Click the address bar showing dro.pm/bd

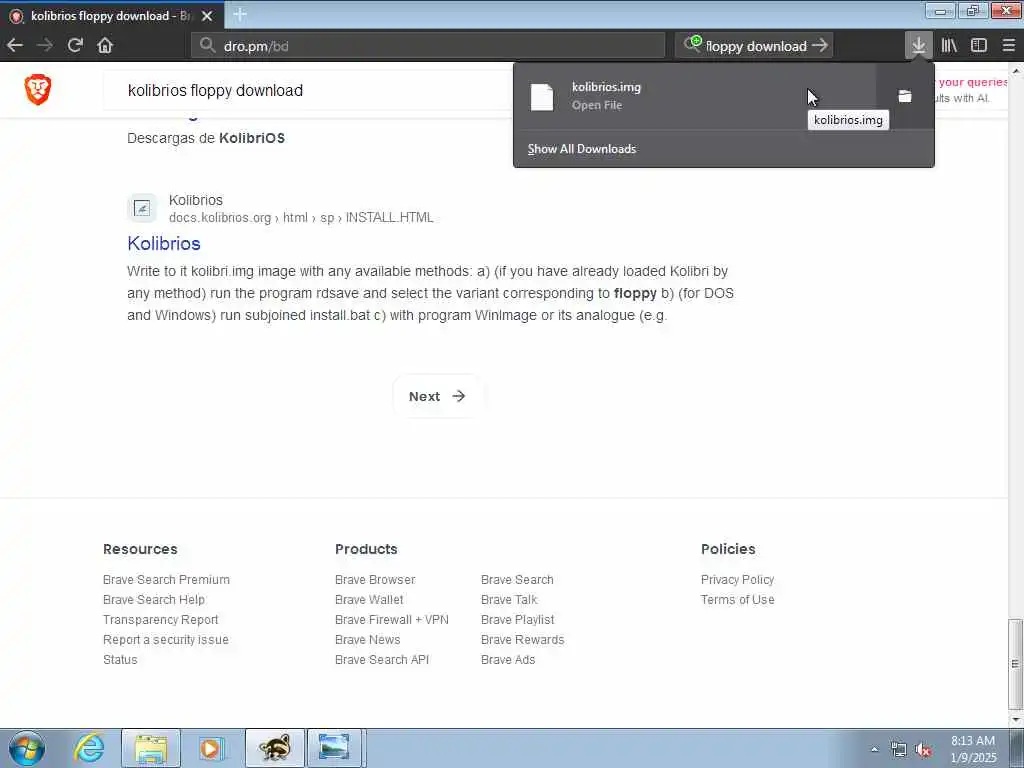pyautogui.click(x=428, y=46)
